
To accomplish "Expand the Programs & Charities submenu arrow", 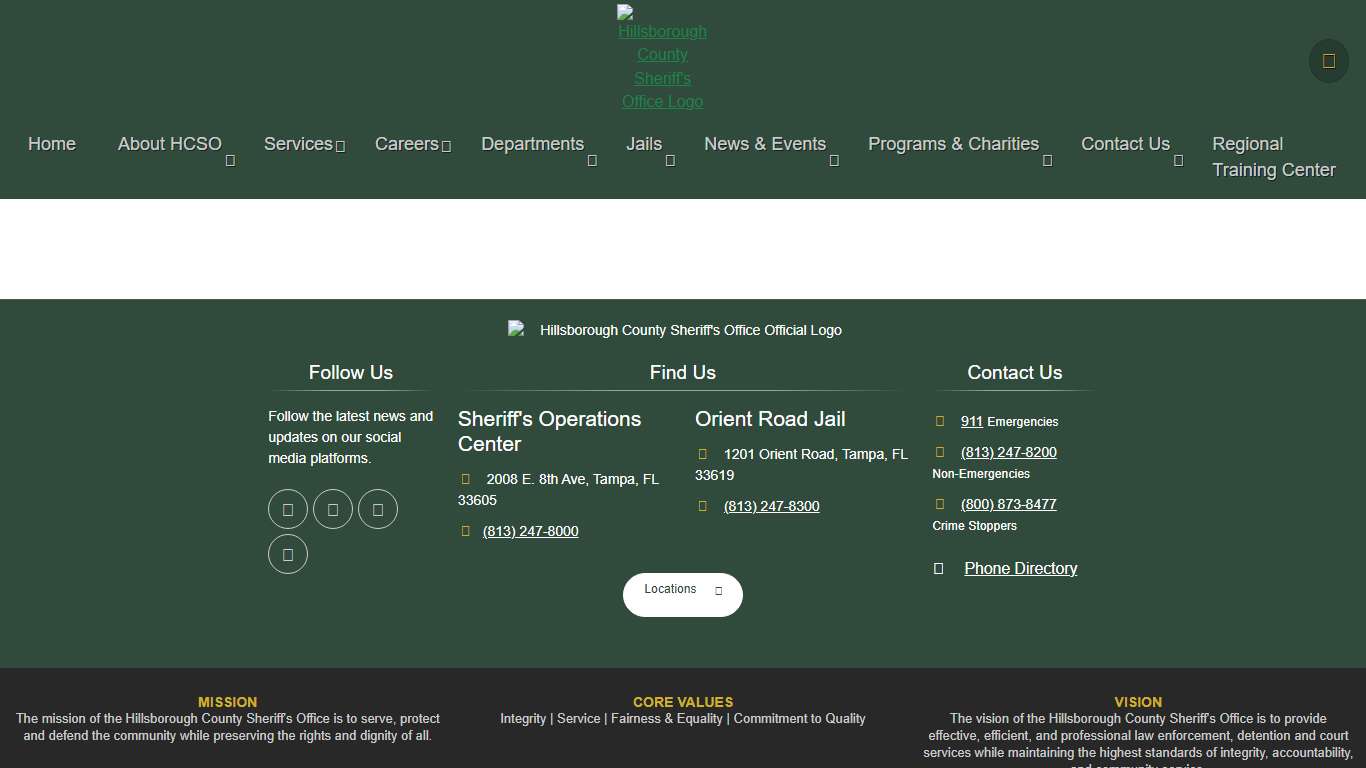I will pyautogui.click(x=1047, y=160).
